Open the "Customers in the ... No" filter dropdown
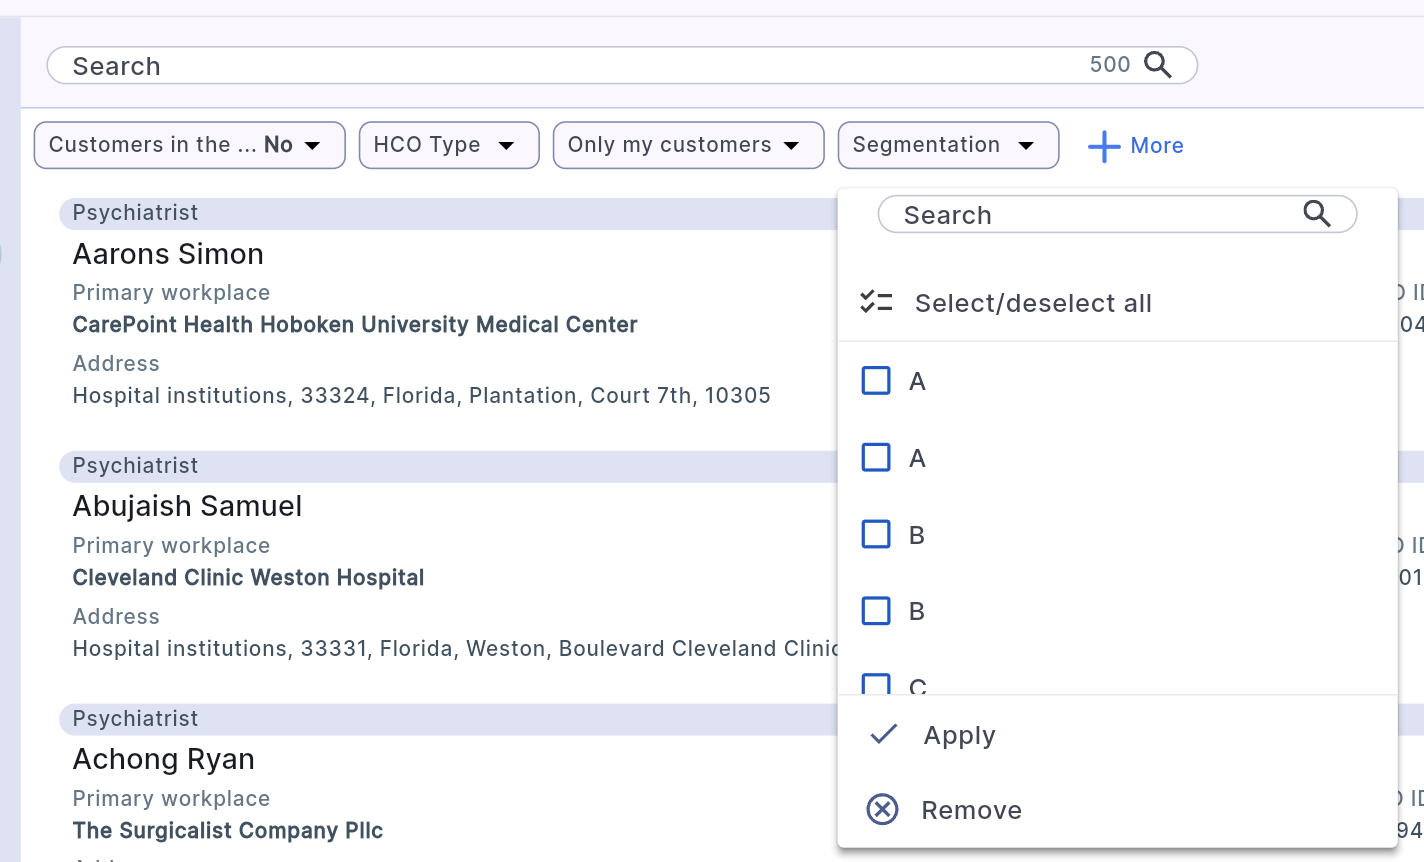This screenshot has height=862, width=1424. click(x=190, y=145)
